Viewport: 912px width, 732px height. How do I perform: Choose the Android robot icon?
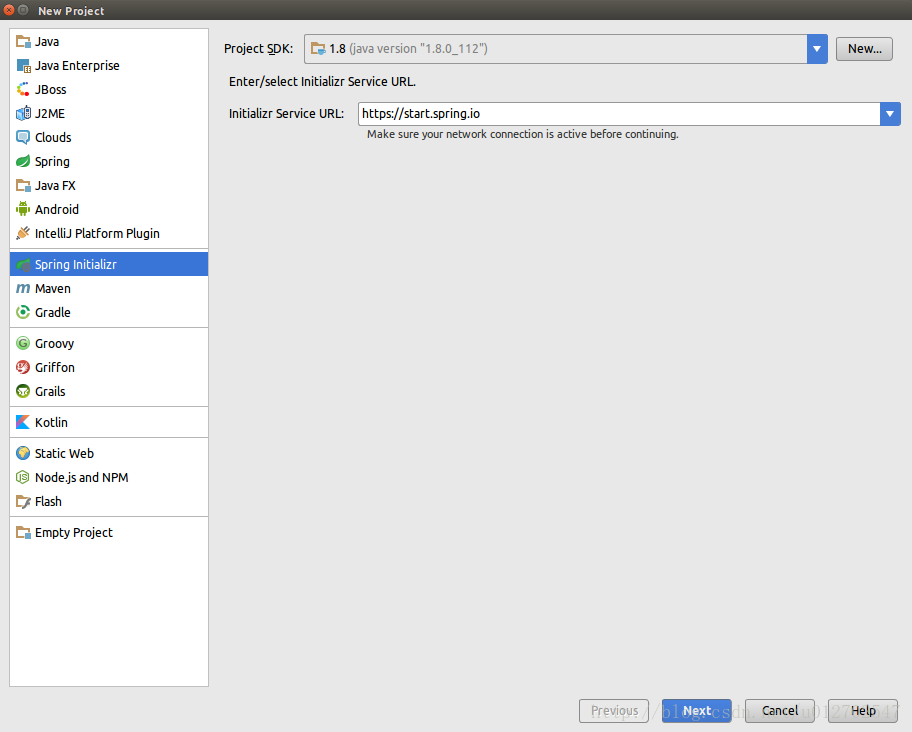pyautogui.click(x=23, y=209)
